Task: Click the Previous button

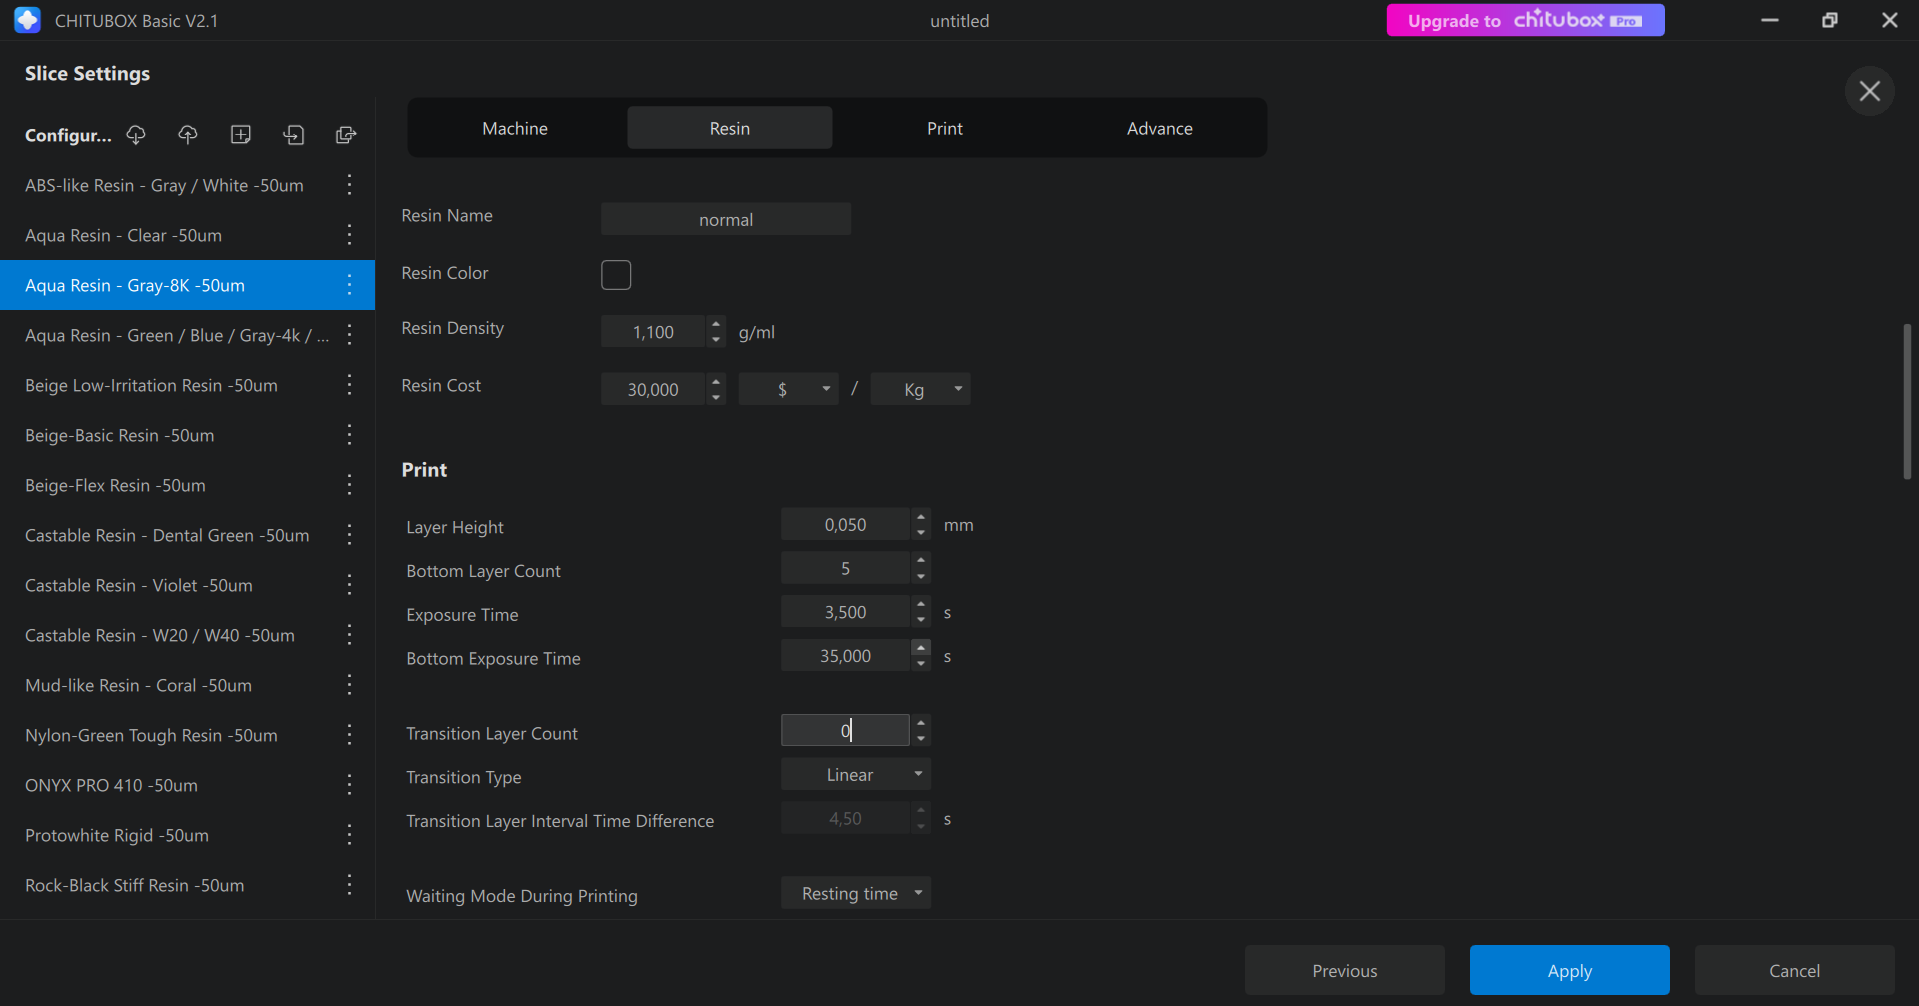Action: 1345,970
